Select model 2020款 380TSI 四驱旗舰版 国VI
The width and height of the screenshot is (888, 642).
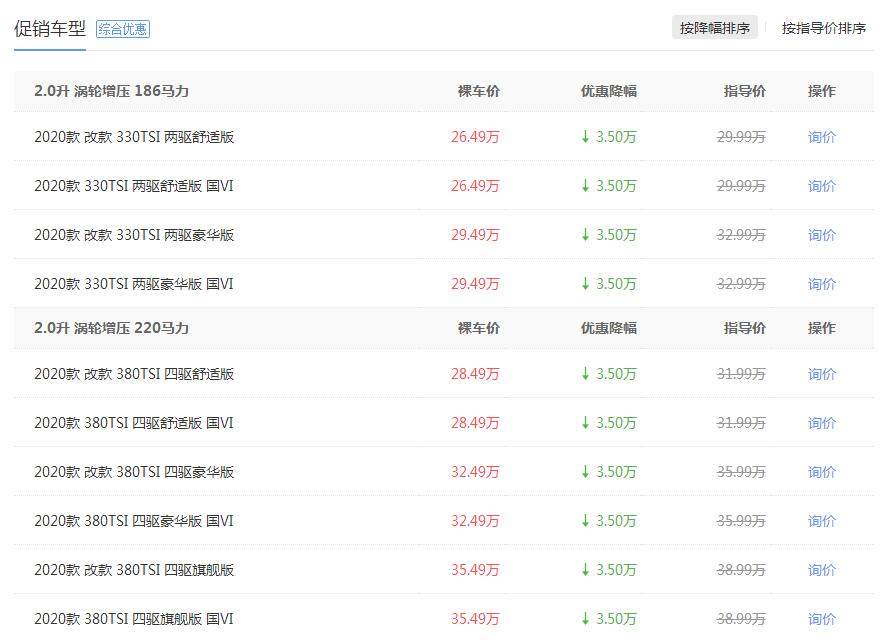click(134, 619)
